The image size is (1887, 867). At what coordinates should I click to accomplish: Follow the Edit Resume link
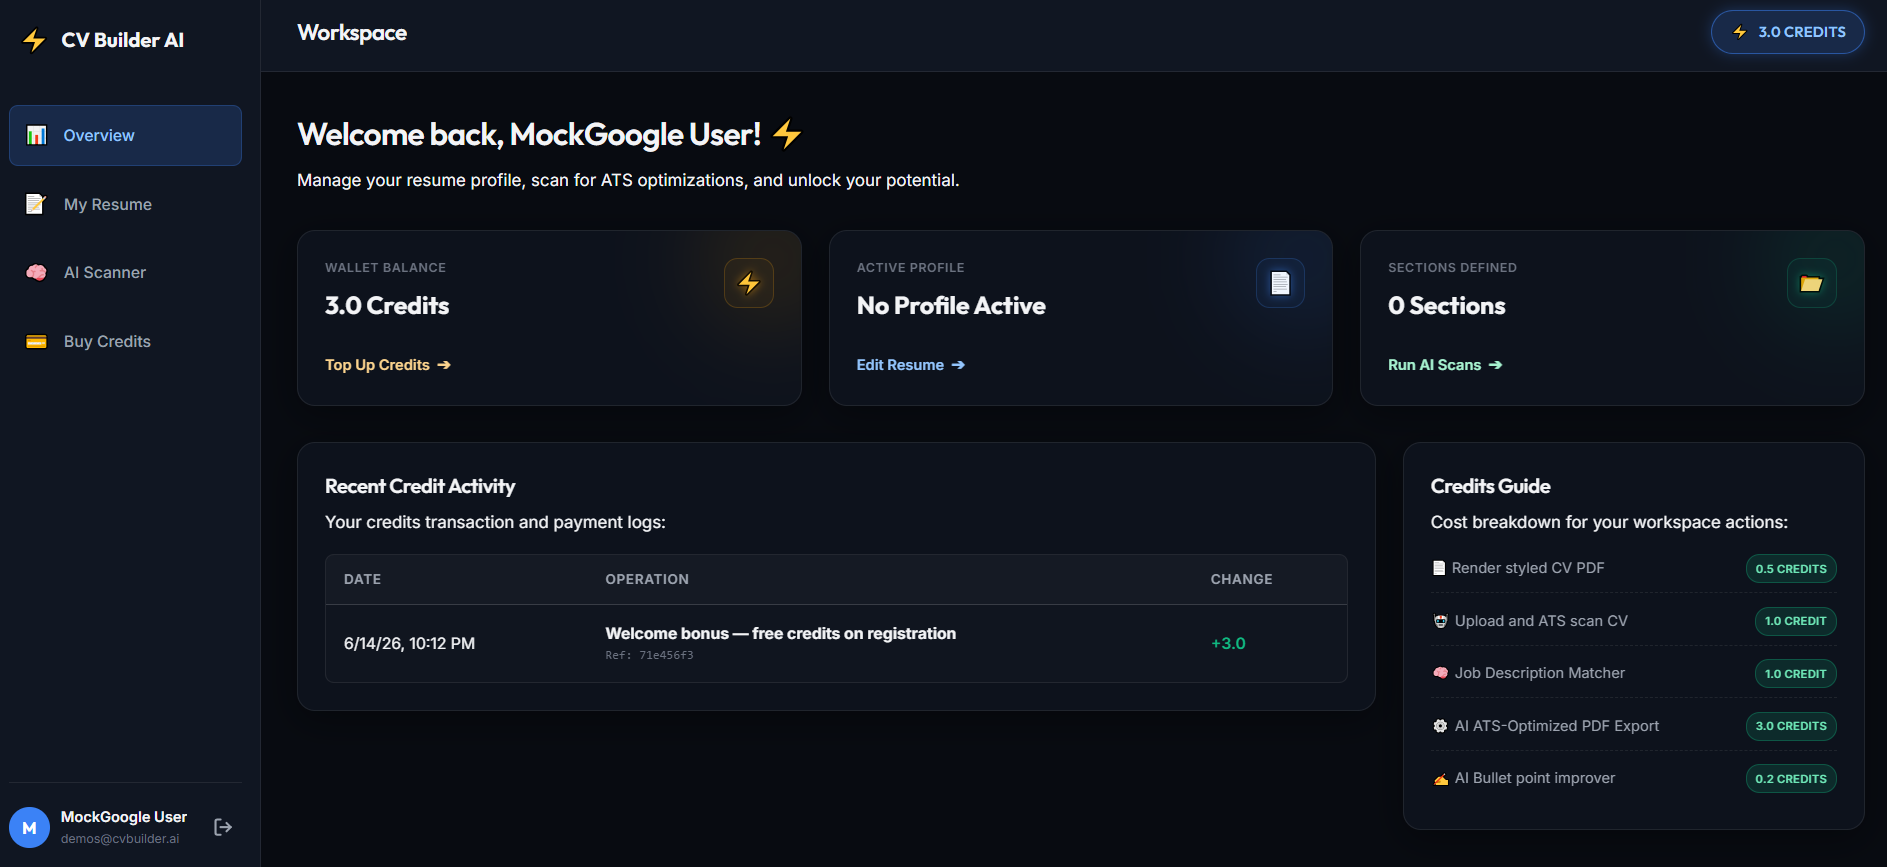coord(911,365)
